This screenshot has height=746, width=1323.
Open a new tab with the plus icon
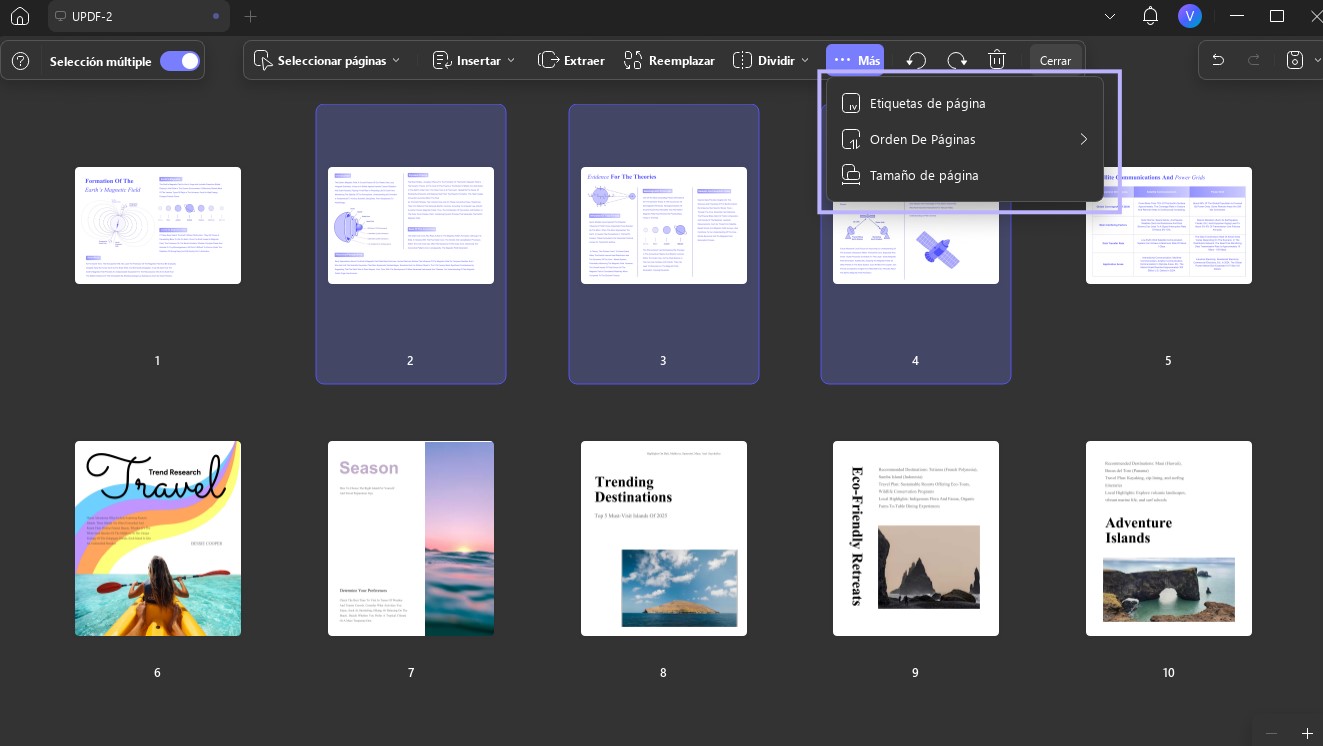pyautogui.click(x=251, y=16)
